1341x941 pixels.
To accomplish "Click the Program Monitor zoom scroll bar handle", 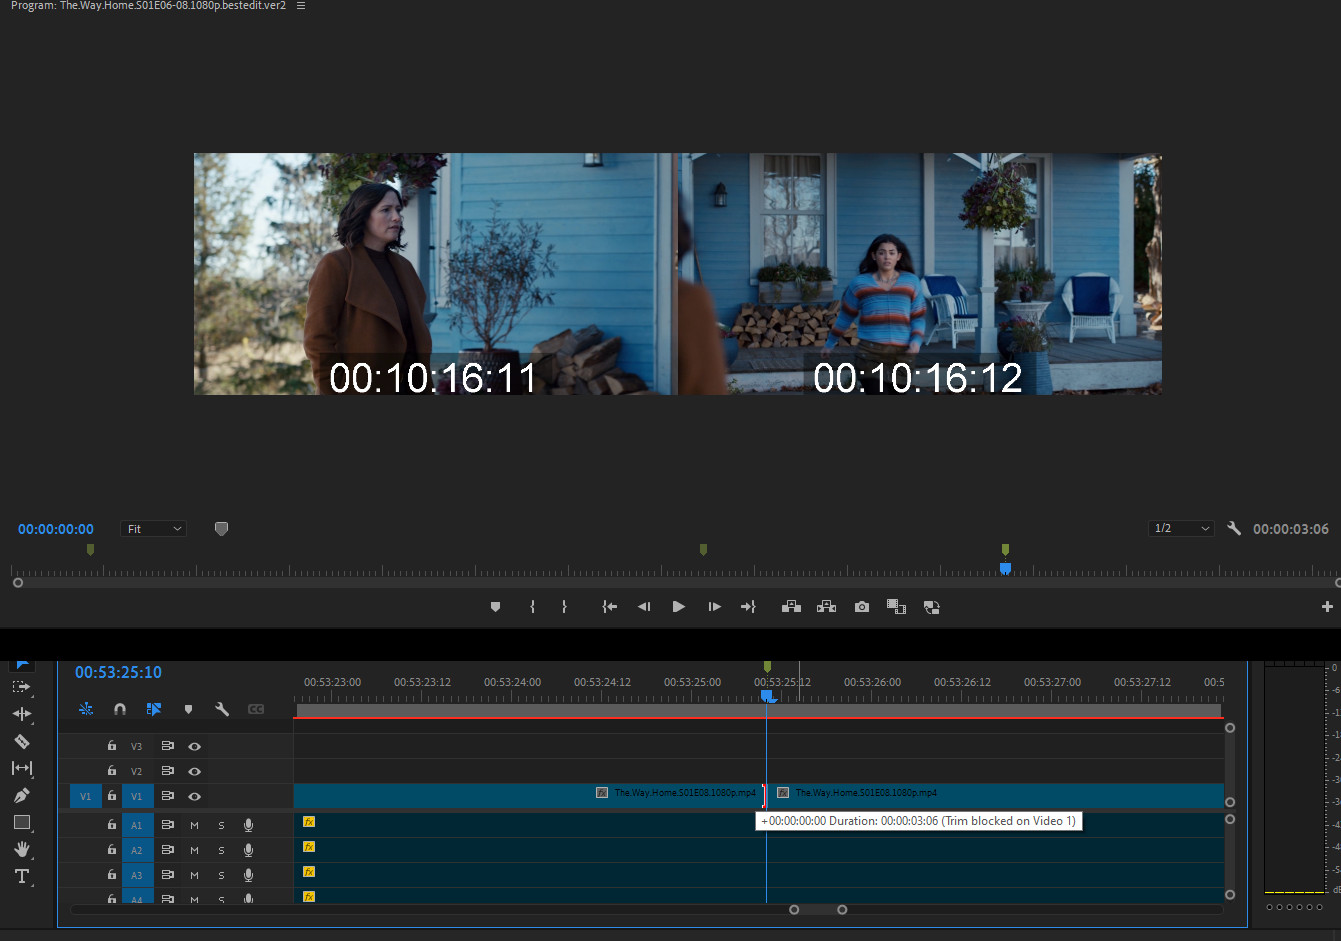I will [x=17, y=583].
